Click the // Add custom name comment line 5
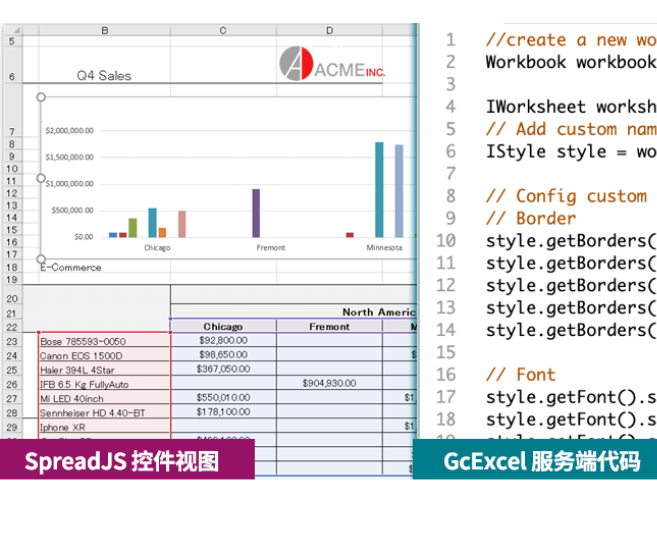Image resolution: width=657 pixels, height=534 pixels. [x=571, y=129]
